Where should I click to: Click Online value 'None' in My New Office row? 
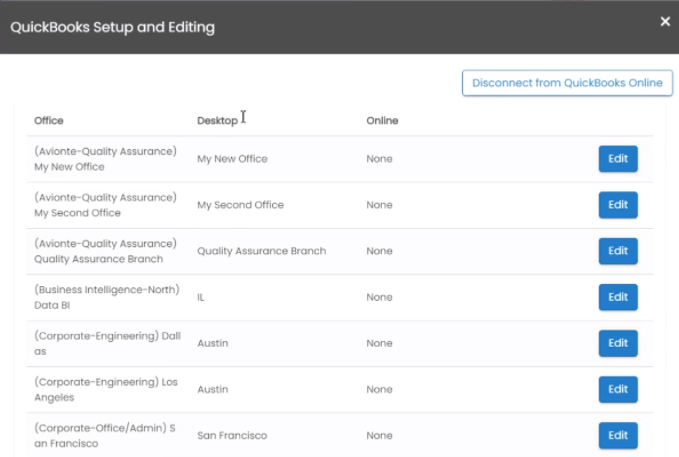(x=379, y=159)
